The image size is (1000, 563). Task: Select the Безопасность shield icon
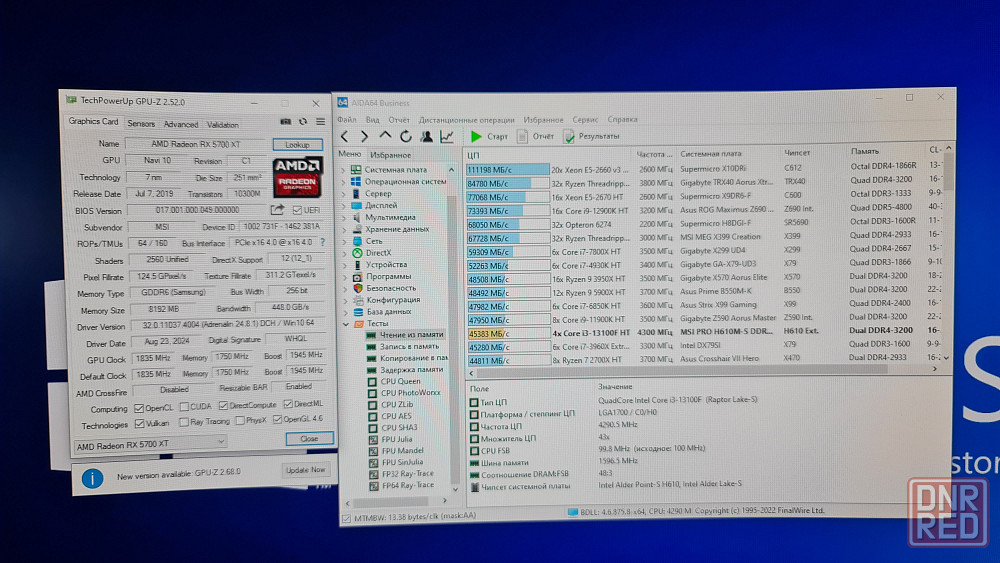coord(358,288)
